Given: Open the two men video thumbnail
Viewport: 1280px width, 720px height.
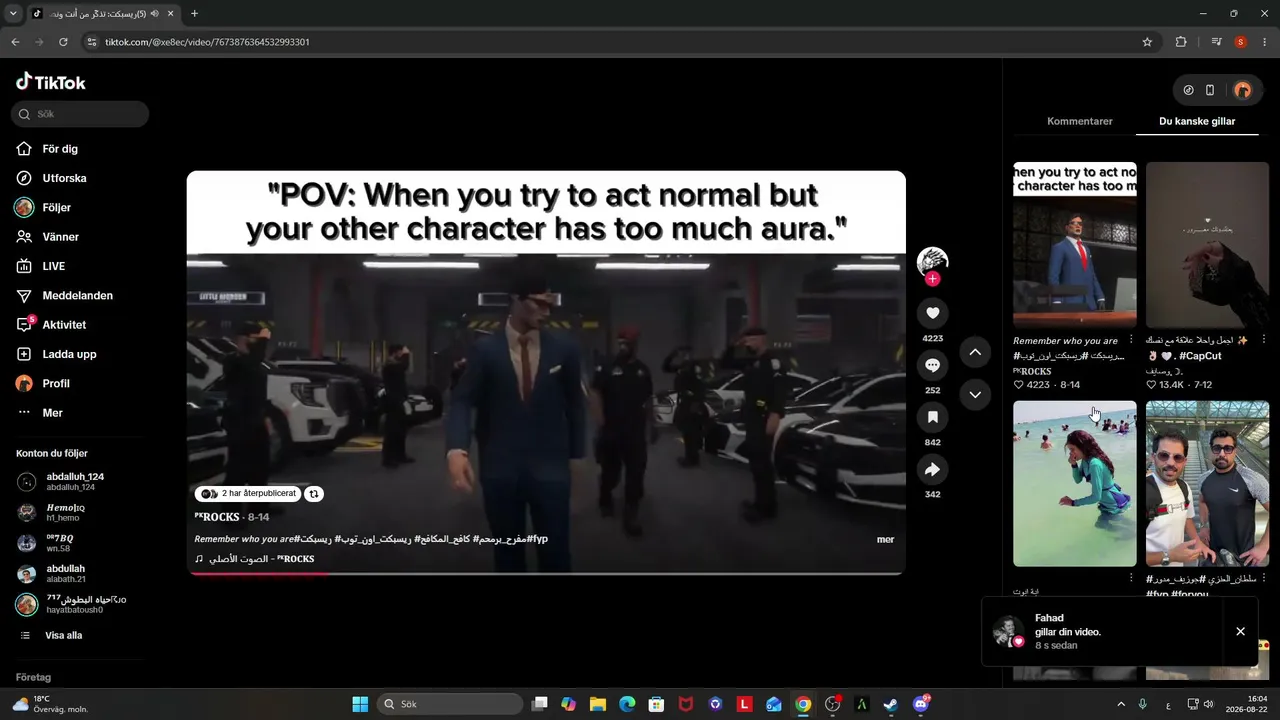Looking at the screenshot, I should click(x=1207, y=484).
